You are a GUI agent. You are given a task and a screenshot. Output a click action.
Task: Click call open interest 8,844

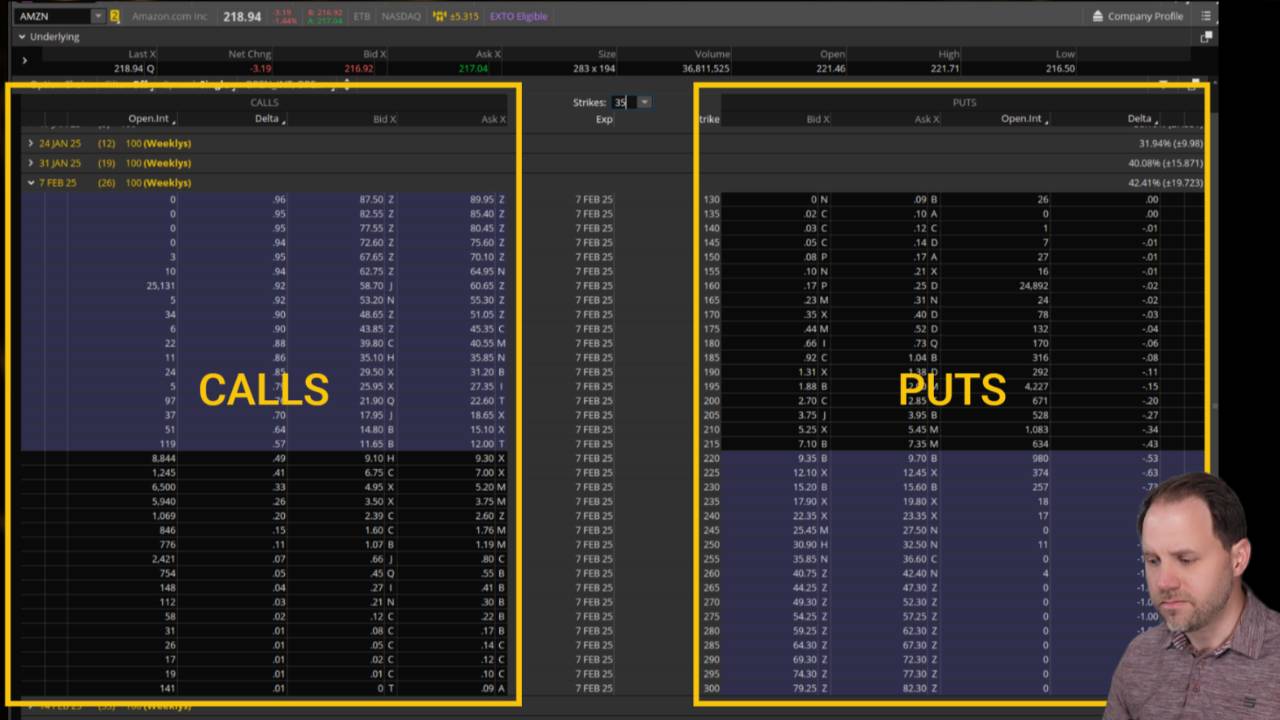click(x=164, y=459)
